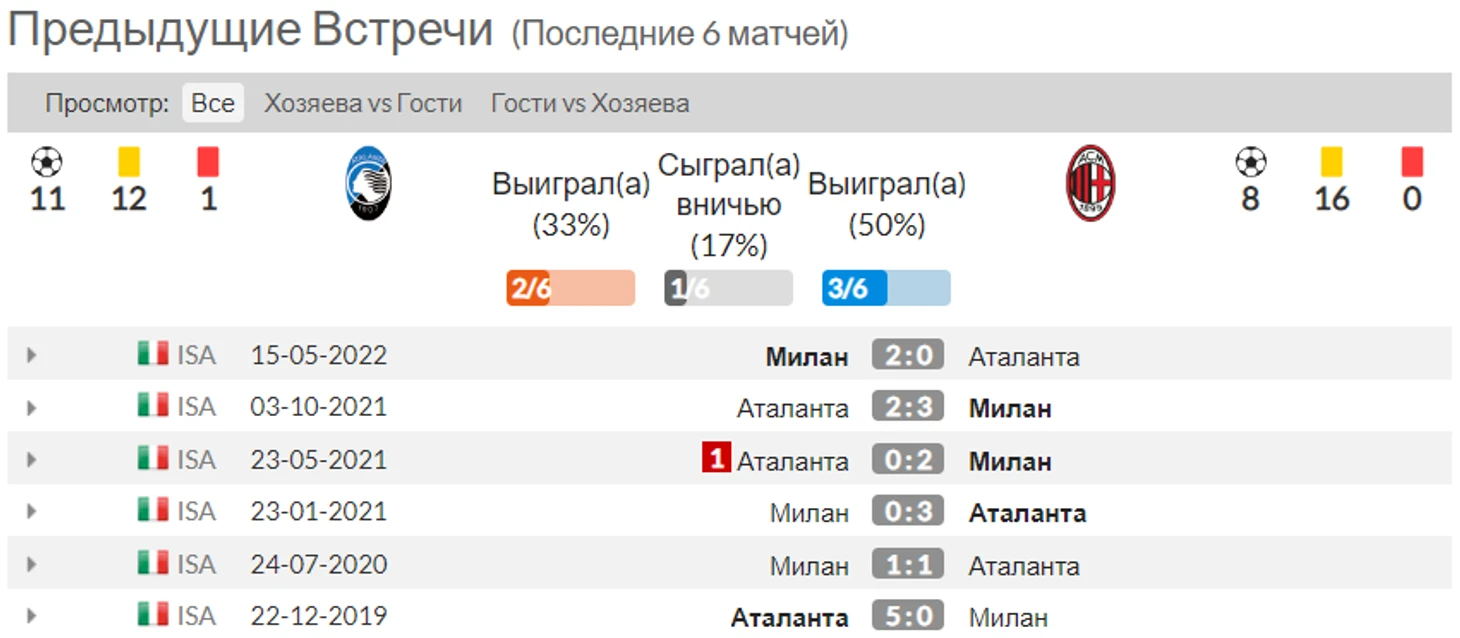Switch to Гости vs Хозяева view

click(590, 103)
